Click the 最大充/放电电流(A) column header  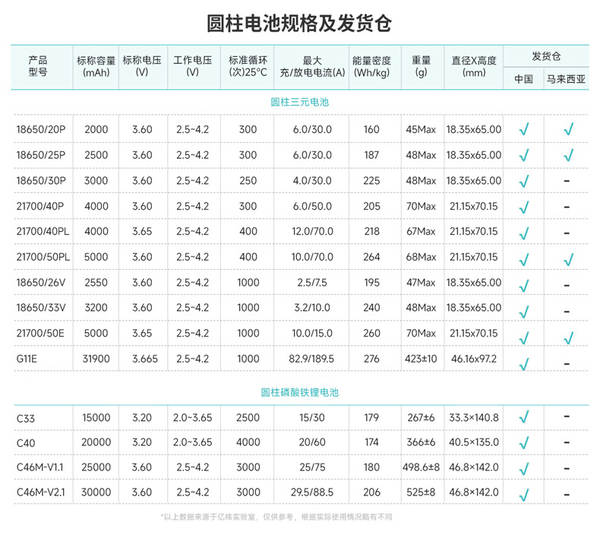(x=312, y=67)
